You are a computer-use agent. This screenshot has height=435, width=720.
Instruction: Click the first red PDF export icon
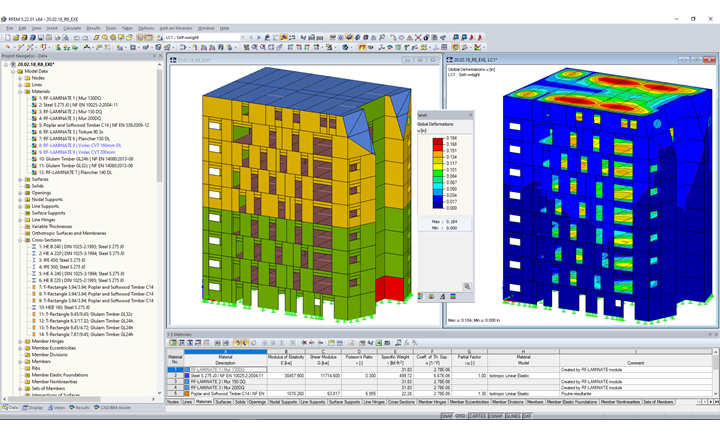(x=472, y=37)
